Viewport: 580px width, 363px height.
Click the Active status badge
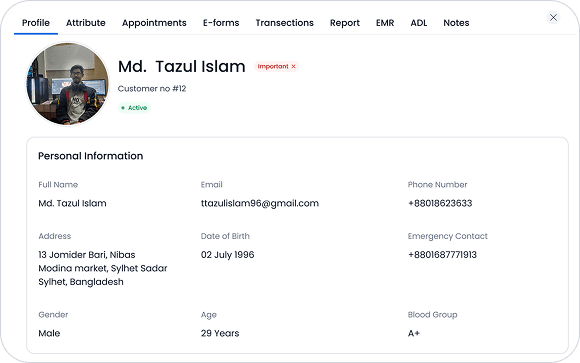(134, 108)
